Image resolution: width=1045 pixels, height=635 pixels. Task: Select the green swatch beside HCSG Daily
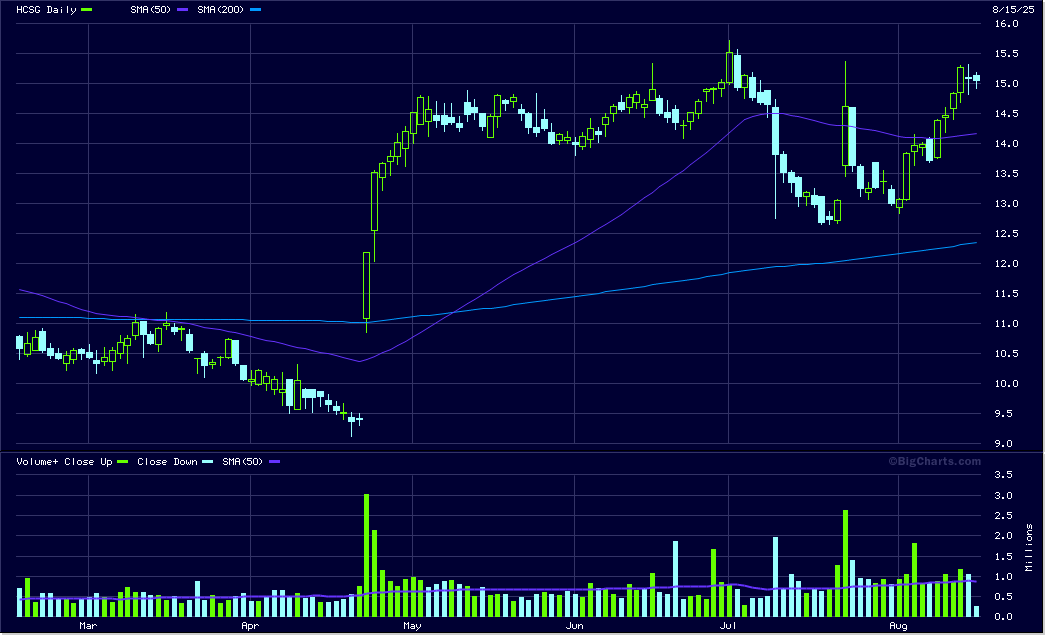87,10
